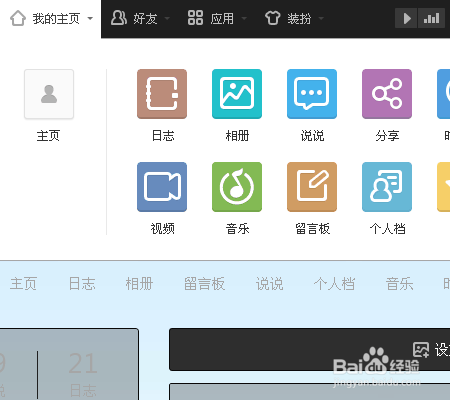450x400 pixels.
Task: Click the 说说 label under the blue icon
Action: [312, 136]
